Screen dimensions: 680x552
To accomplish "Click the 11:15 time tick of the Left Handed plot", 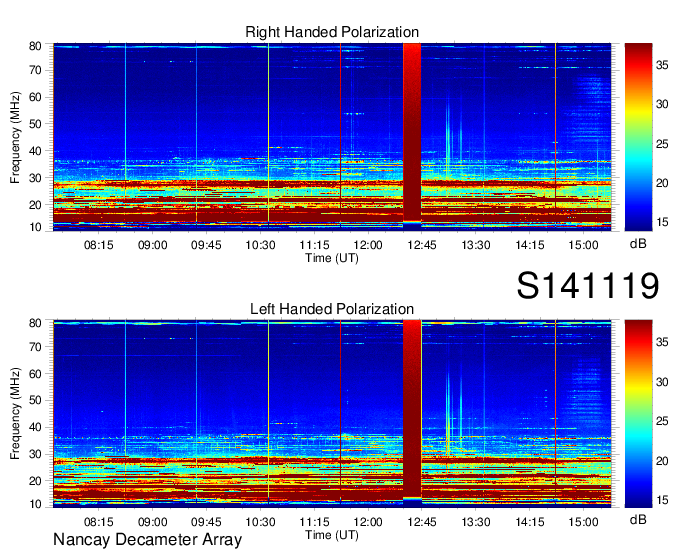I will (314, 522).
